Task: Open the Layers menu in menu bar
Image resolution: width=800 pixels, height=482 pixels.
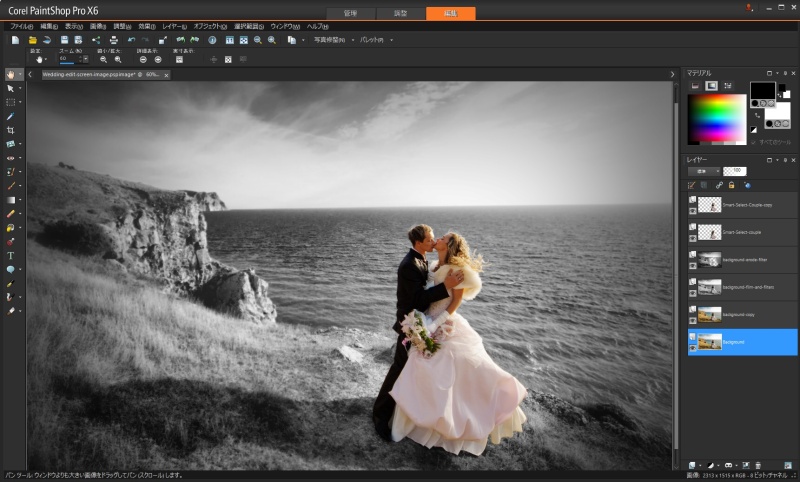Action: point(174,26)
